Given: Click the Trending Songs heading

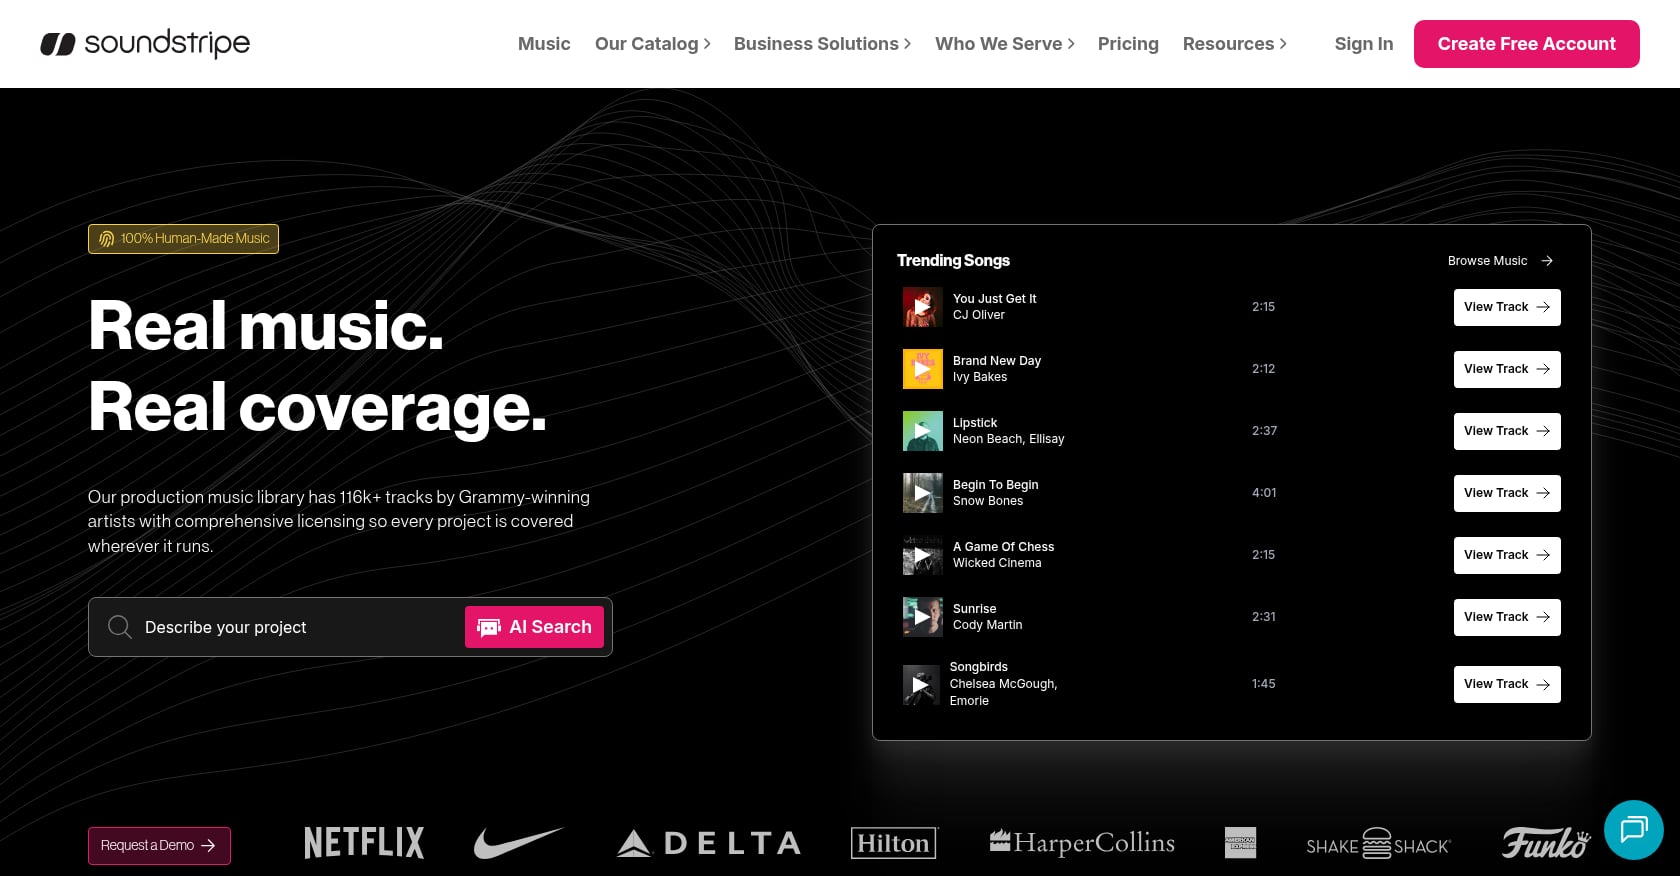Looking at the screenshot, I should (953, 260).
